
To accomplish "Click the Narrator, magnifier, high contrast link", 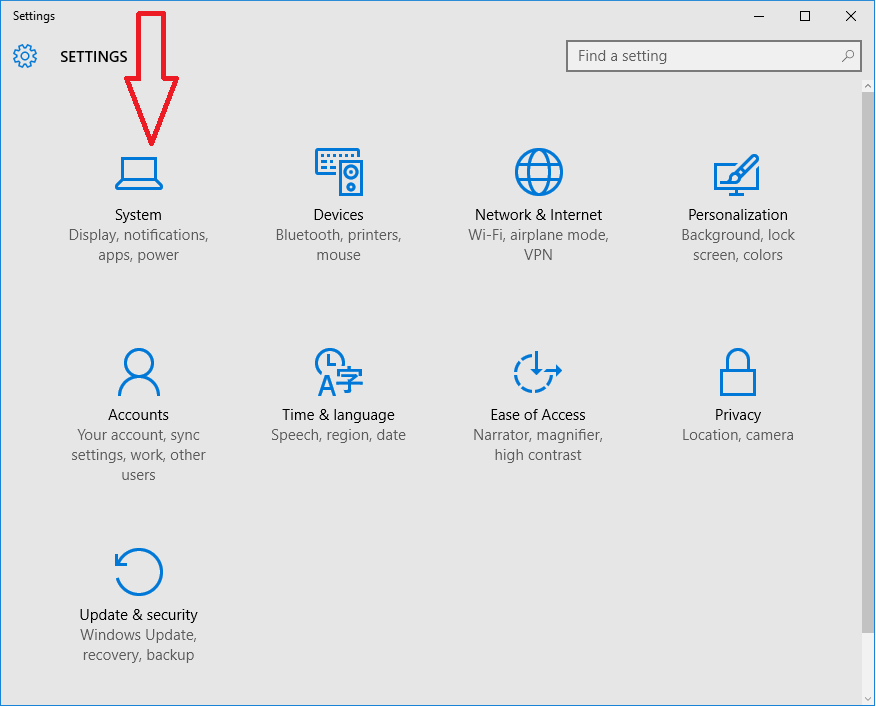I will pyautogui.click(x=538, y=444).
